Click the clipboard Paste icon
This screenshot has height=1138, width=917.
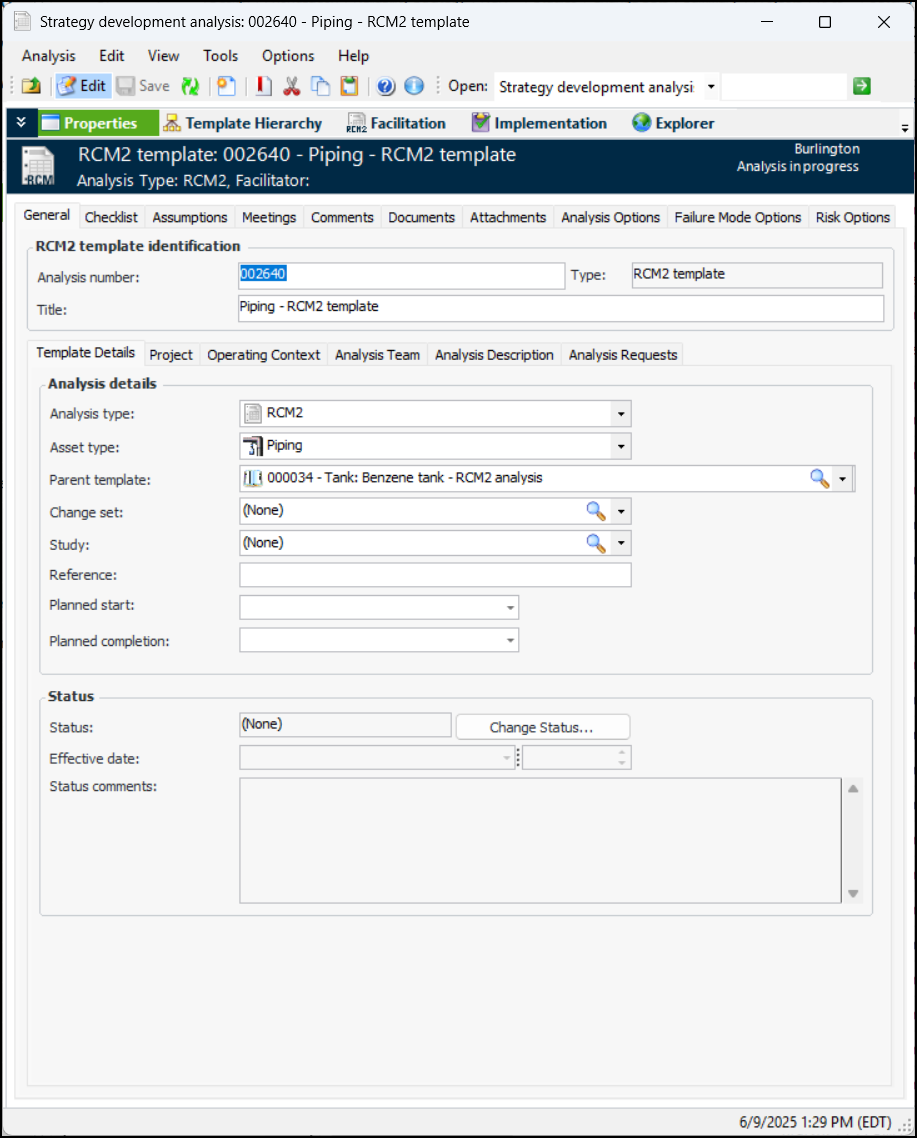coord(349,86)
